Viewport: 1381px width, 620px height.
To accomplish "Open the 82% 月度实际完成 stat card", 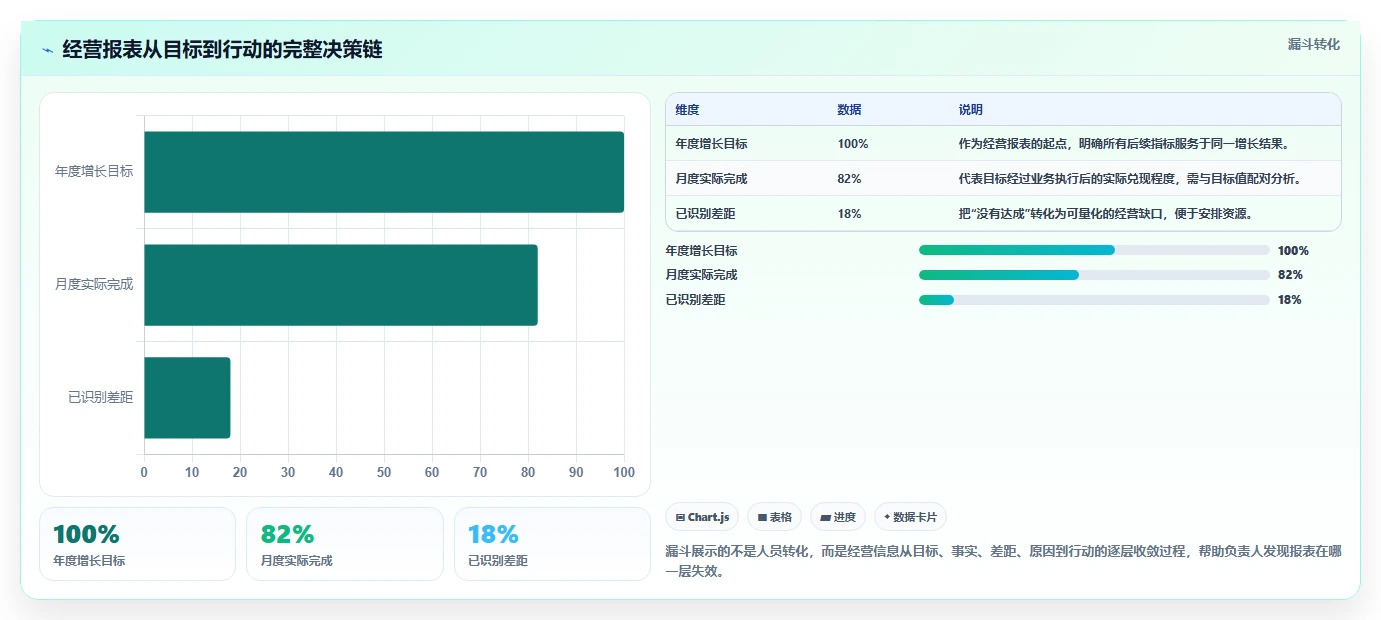I will coord(345,544).
